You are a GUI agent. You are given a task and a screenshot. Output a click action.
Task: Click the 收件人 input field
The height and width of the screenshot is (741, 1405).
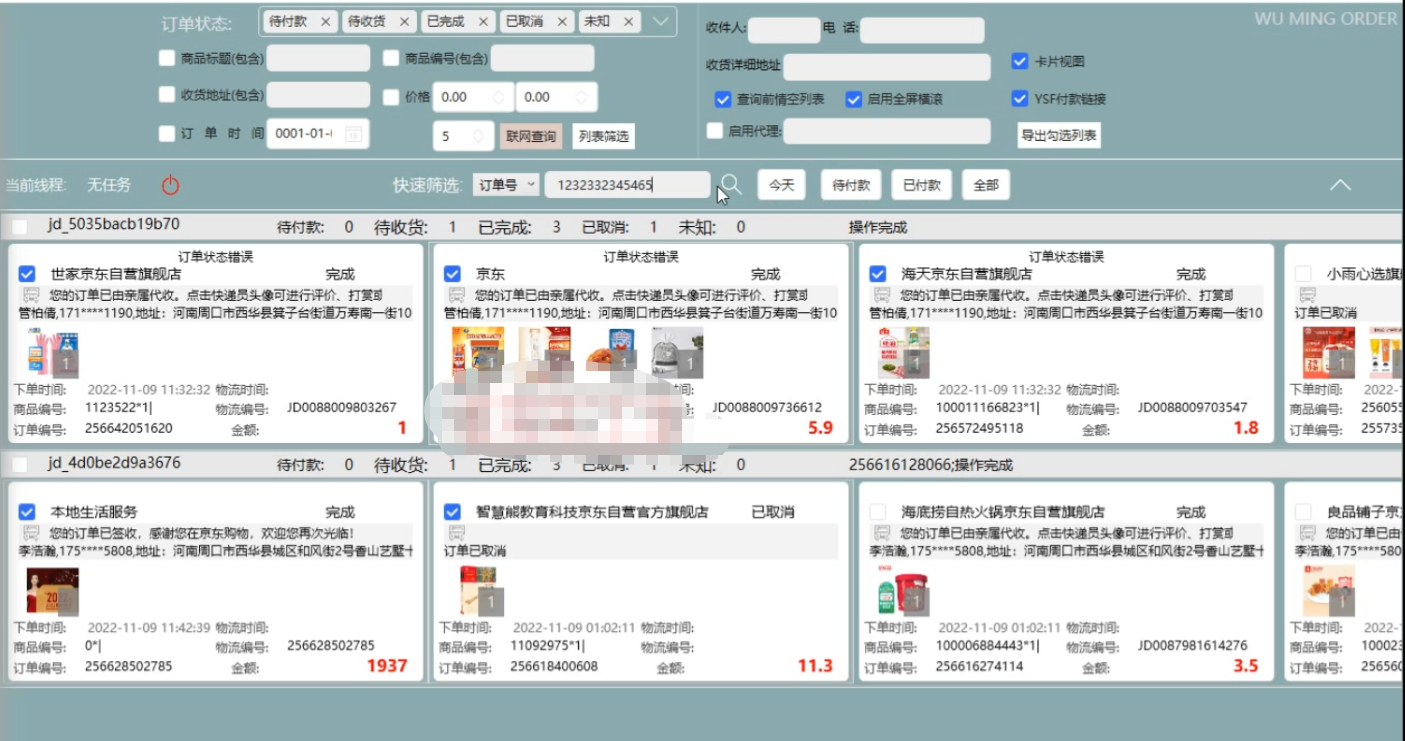[x=783, y=30]
